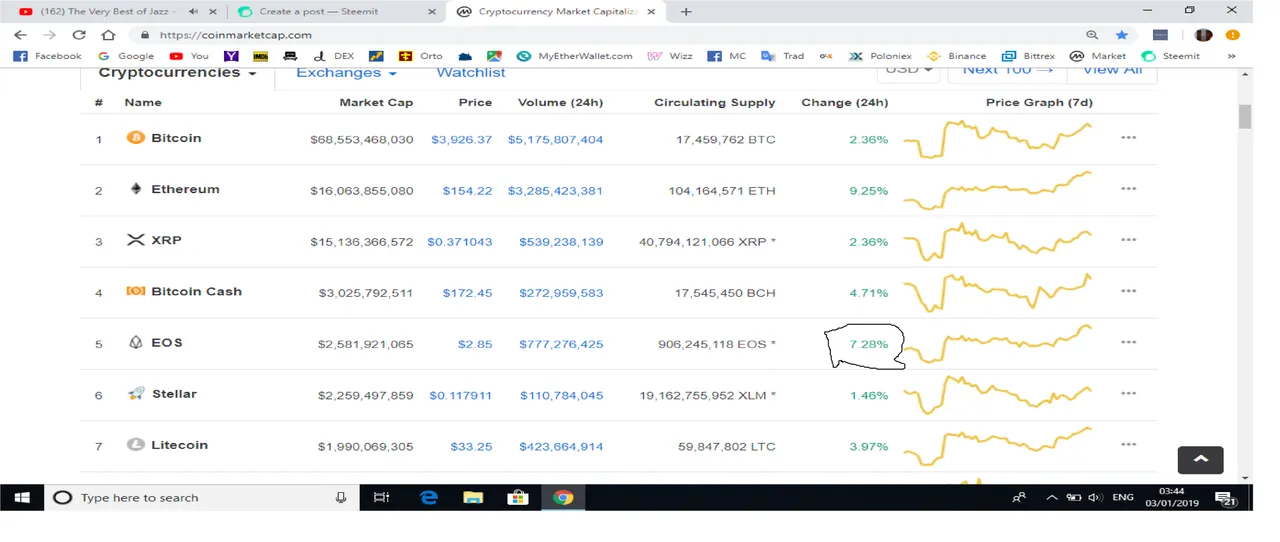Open the IMDb bookmark icon
This screenshot has height=542, width=1280.
pyautogui.click(x=261, y=56)
